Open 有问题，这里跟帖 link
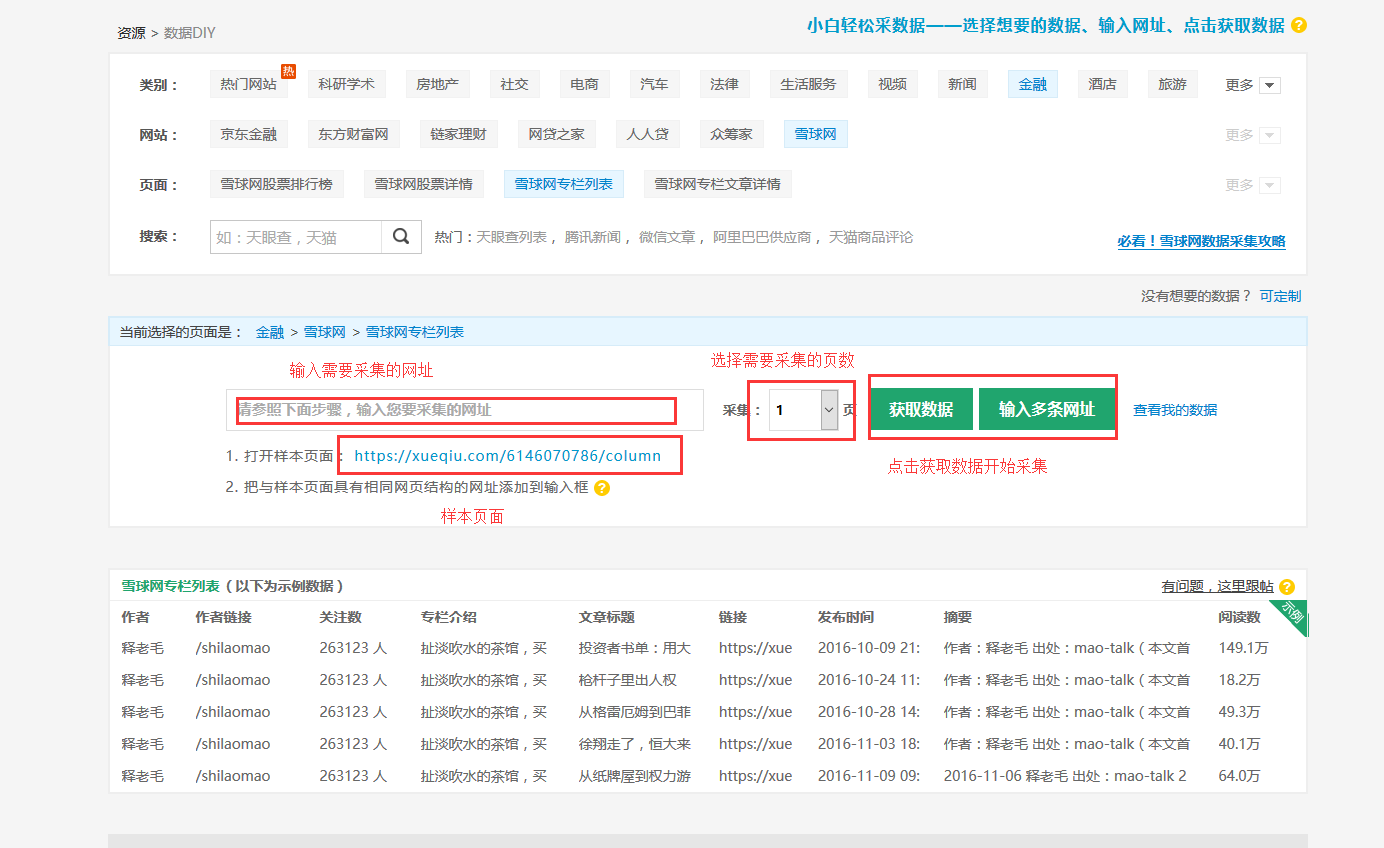 click(1218, 587)
